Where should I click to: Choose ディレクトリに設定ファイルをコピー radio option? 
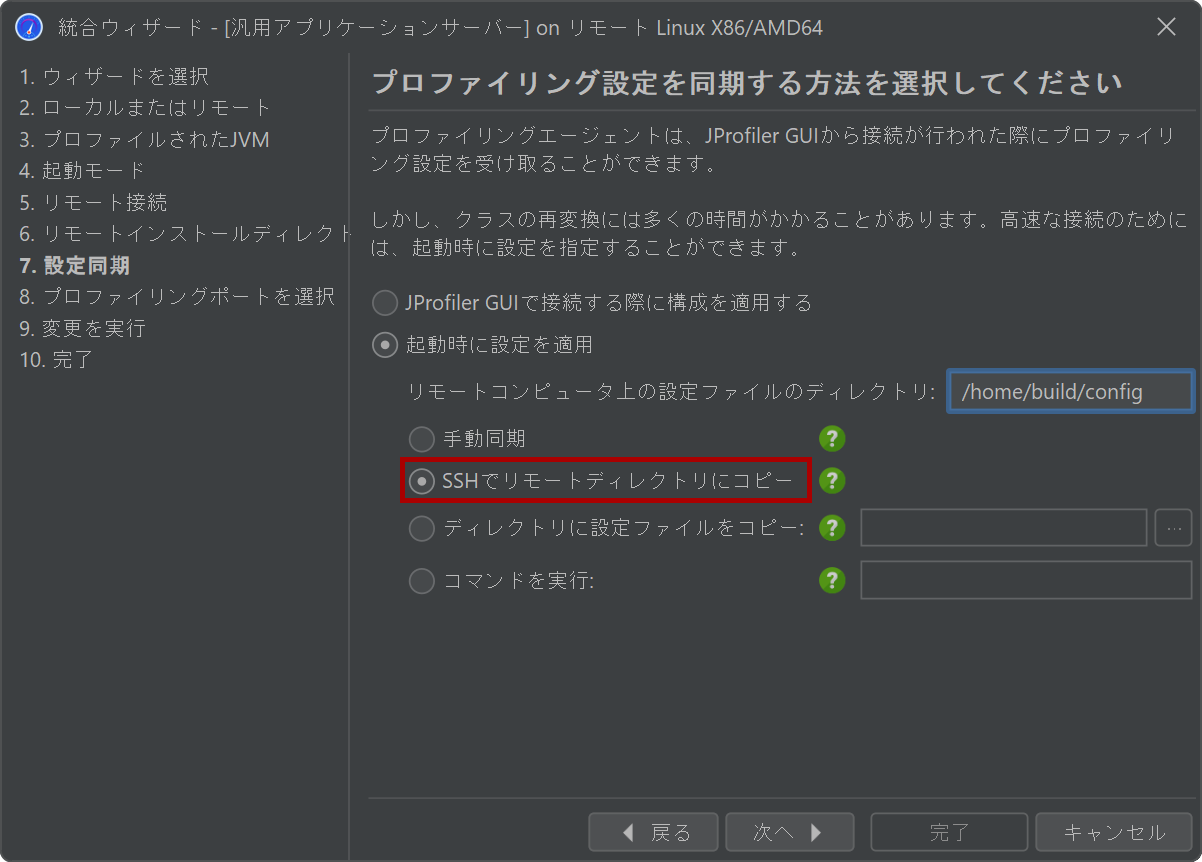pos(421,528)
